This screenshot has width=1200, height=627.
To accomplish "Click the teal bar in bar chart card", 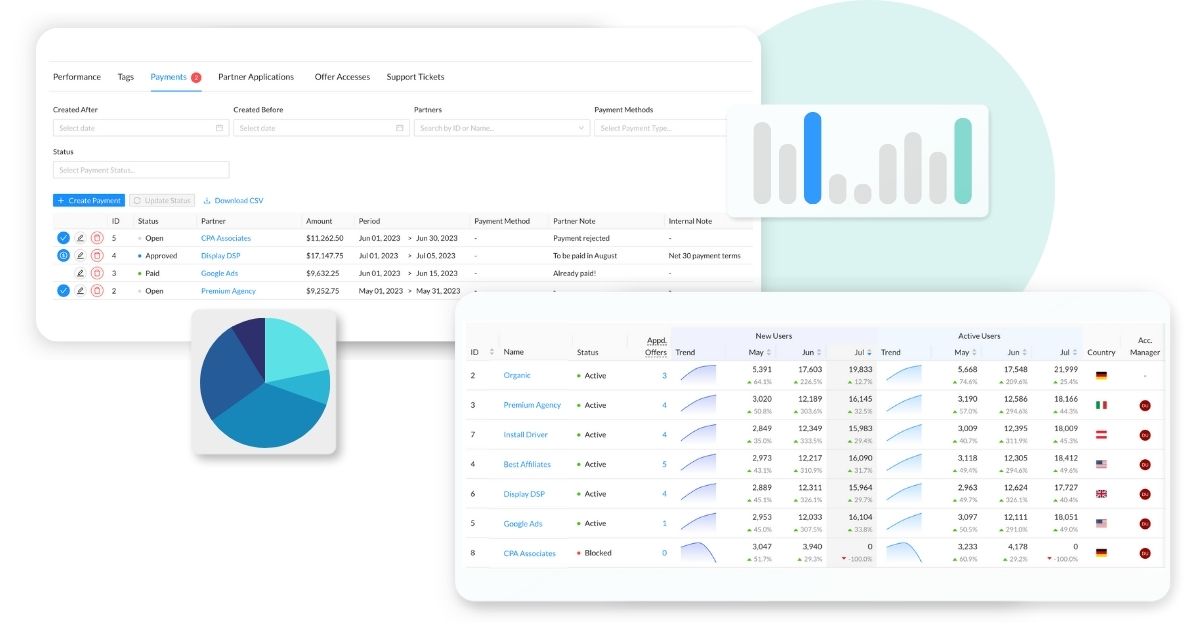I will click(x=962, y=161).
